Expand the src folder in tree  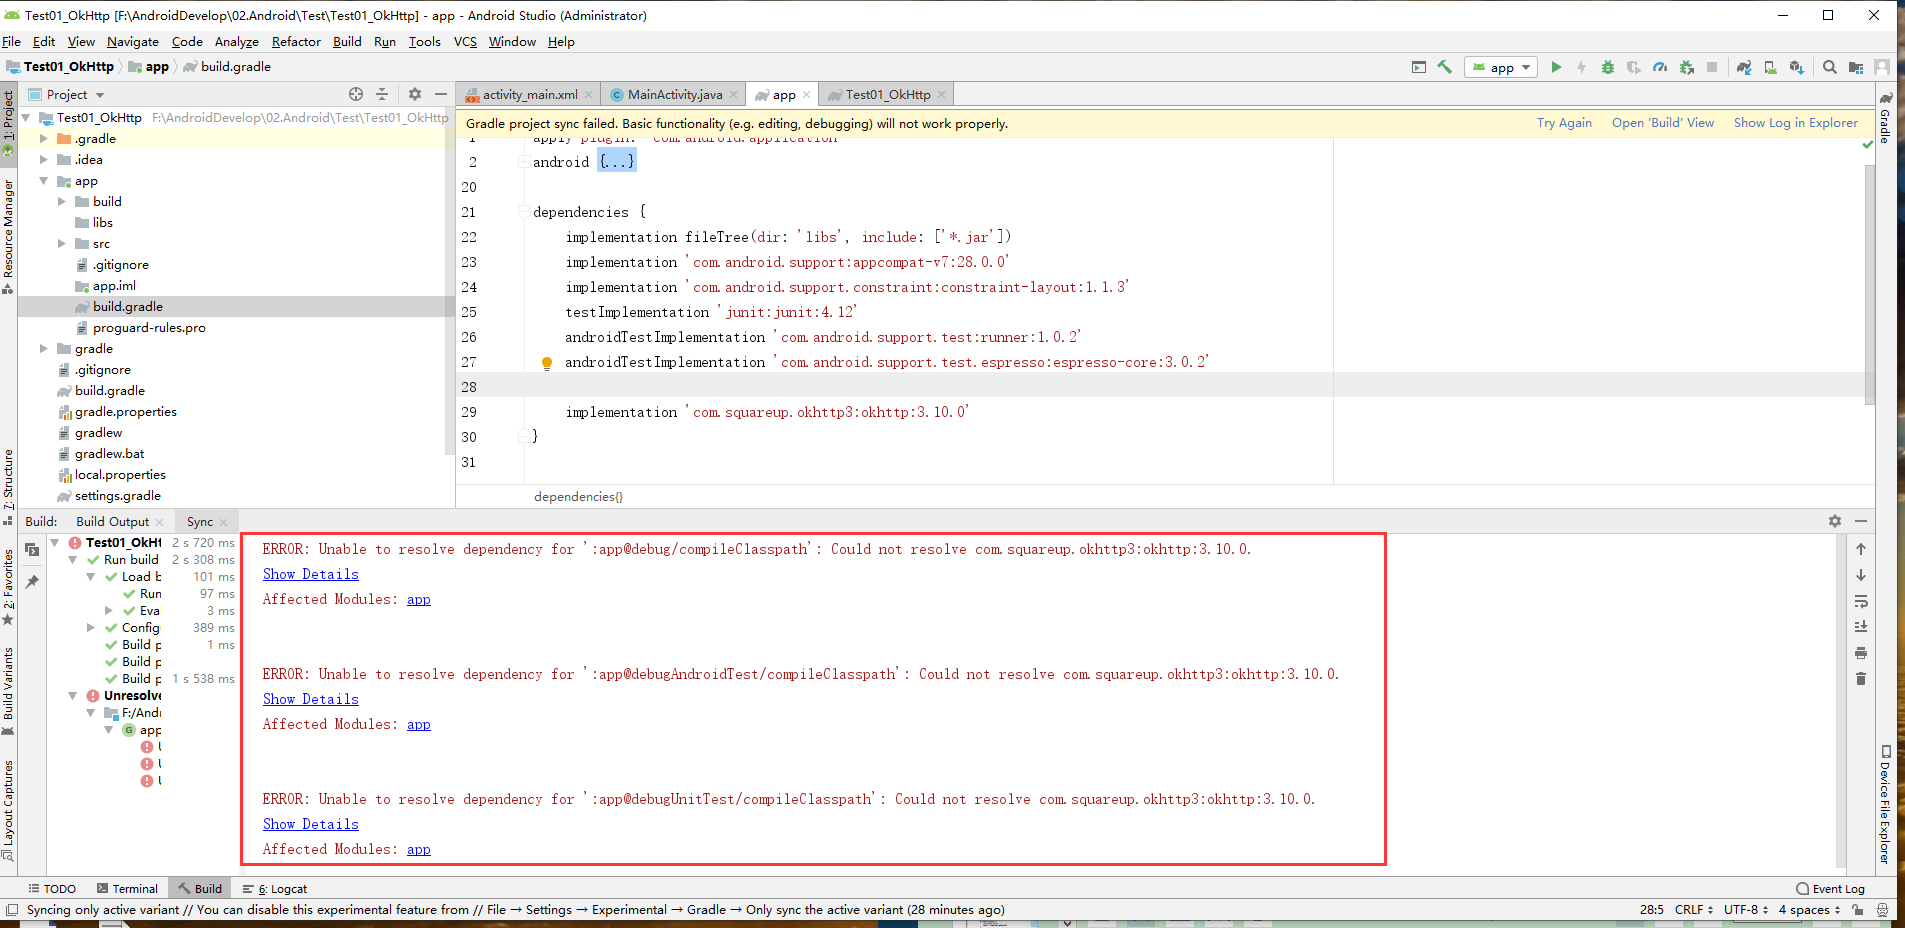[x=62, y=244]
